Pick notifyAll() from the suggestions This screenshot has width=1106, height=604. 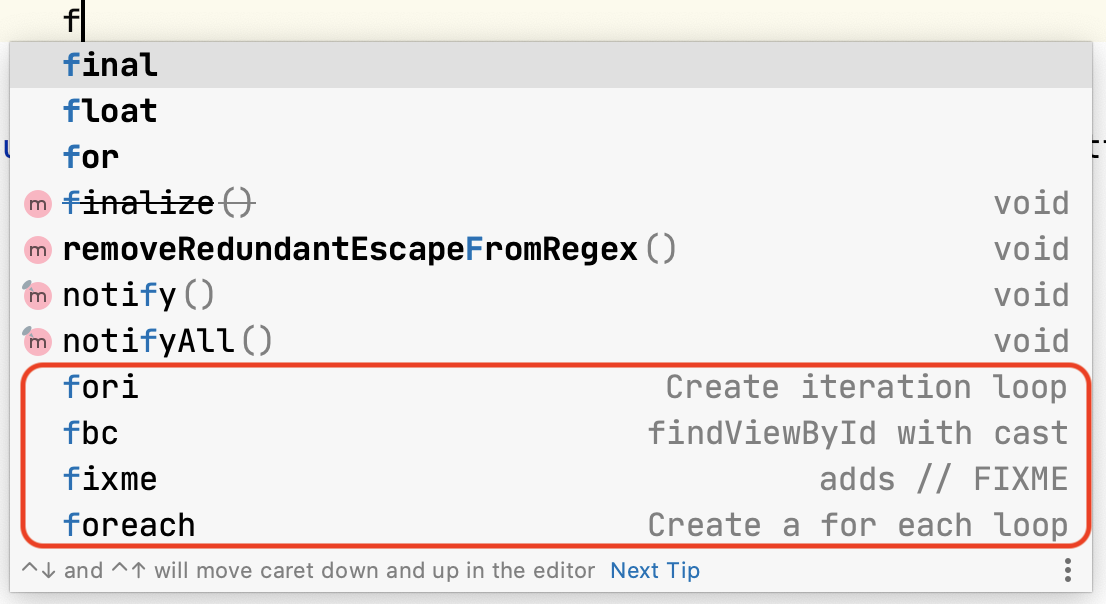(167, 341)
